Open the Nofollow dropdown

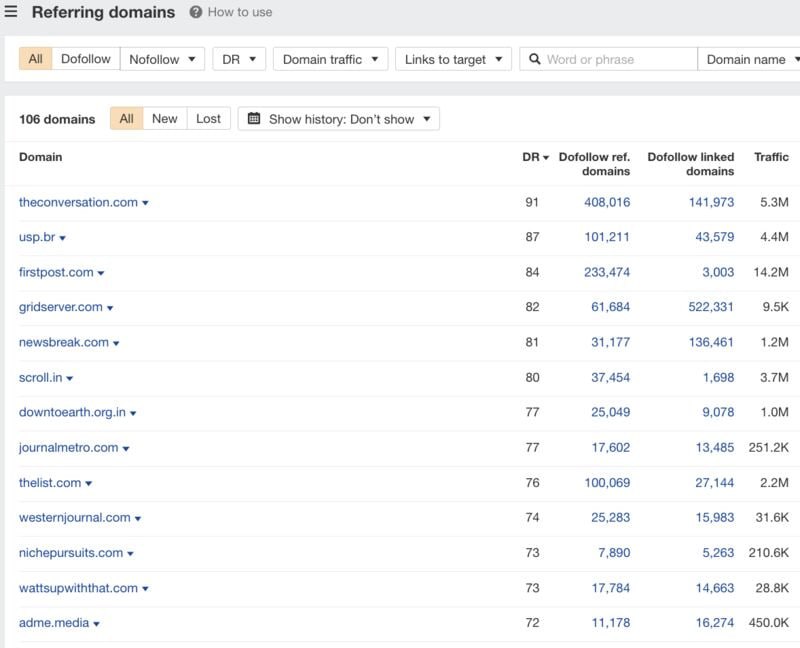point(162,59)
